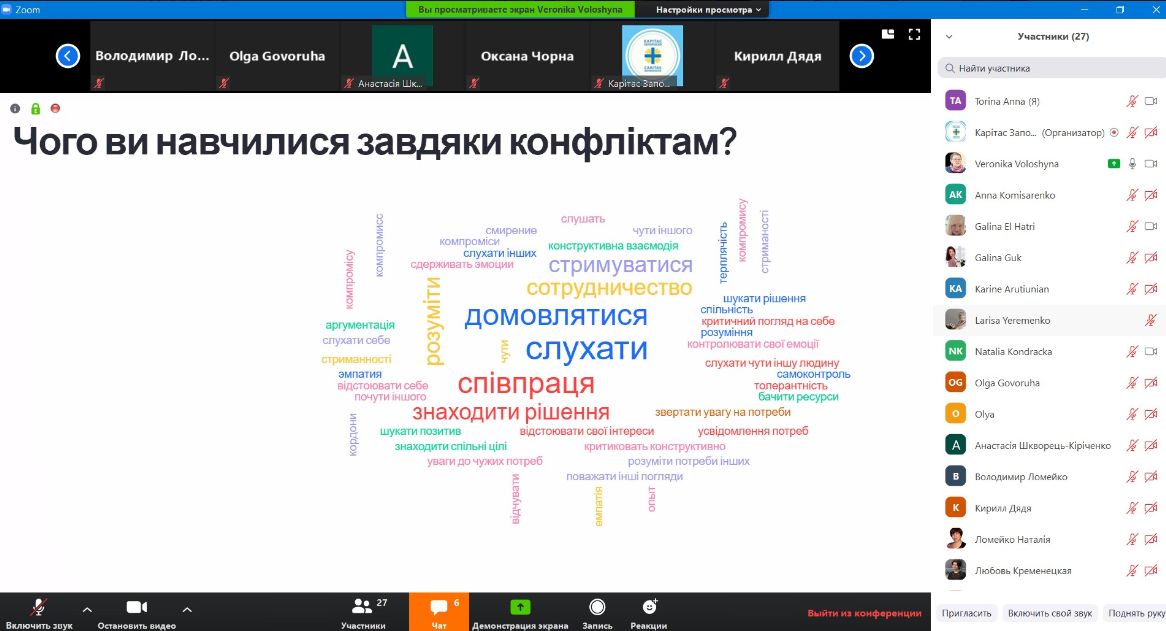Click Выйти из конференции
Viewport: 1166px width, 631px height.
864,613
